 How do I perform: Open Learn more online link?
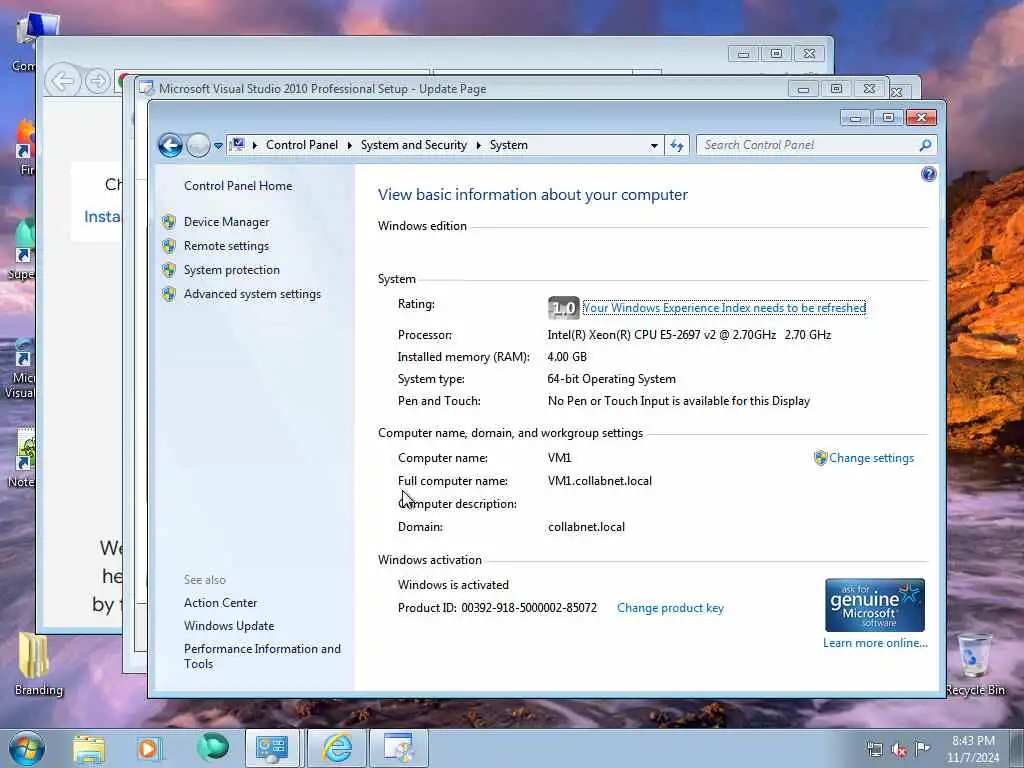click(x=875, y=643)
